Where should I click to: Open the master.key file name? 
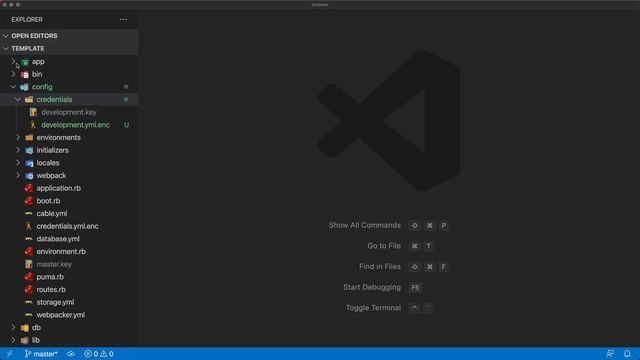(x=54, y=264)
